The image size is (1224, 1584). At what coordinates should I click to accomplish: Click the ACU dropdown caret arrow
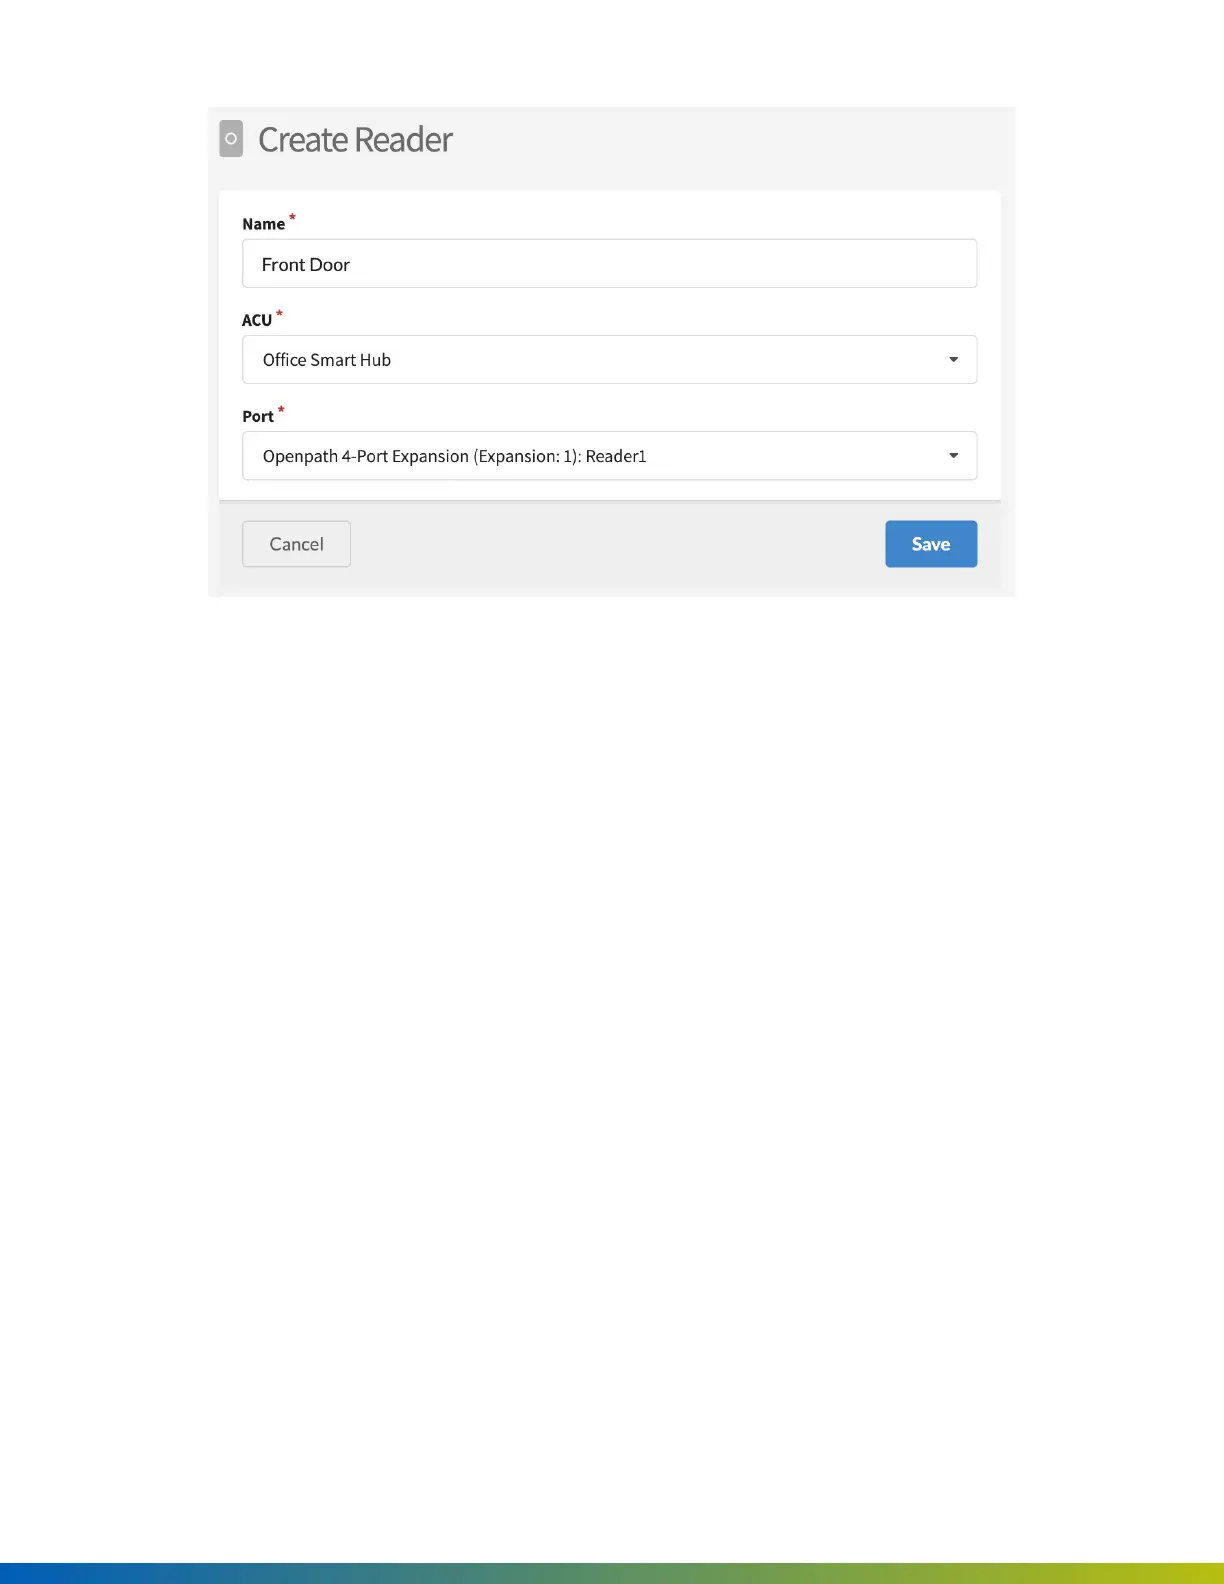pos(953,360)
